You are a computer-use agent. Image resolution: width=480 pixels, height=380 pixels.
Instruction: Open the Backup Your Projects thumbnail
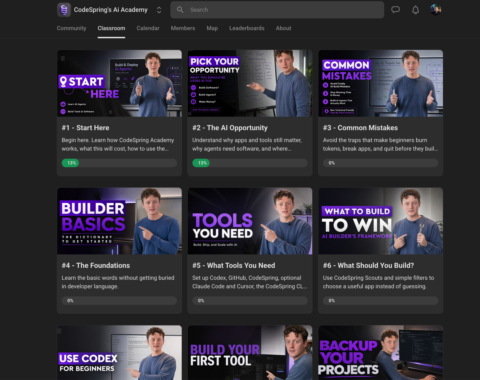(x=381, y=353)
